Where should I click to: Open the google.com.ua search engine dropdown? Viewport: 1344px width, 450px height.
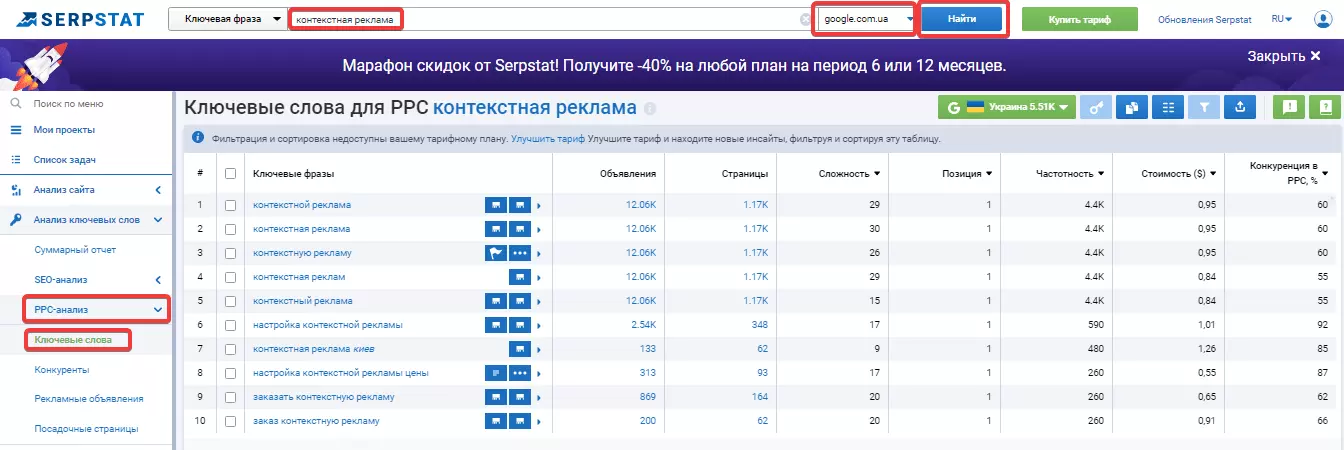866,19
